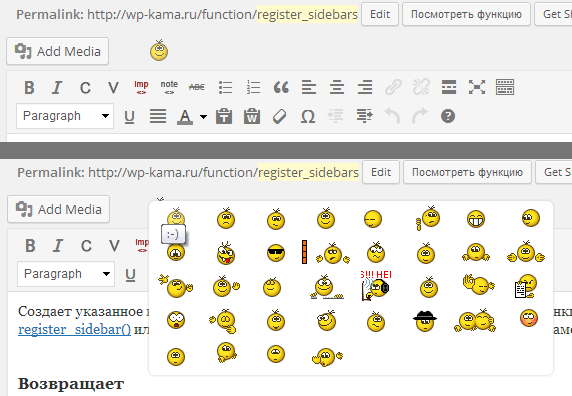Image resolution: width=572 pixels, height=396 pixels.
Task: Justify text alignment
Action: pos(158,116)
